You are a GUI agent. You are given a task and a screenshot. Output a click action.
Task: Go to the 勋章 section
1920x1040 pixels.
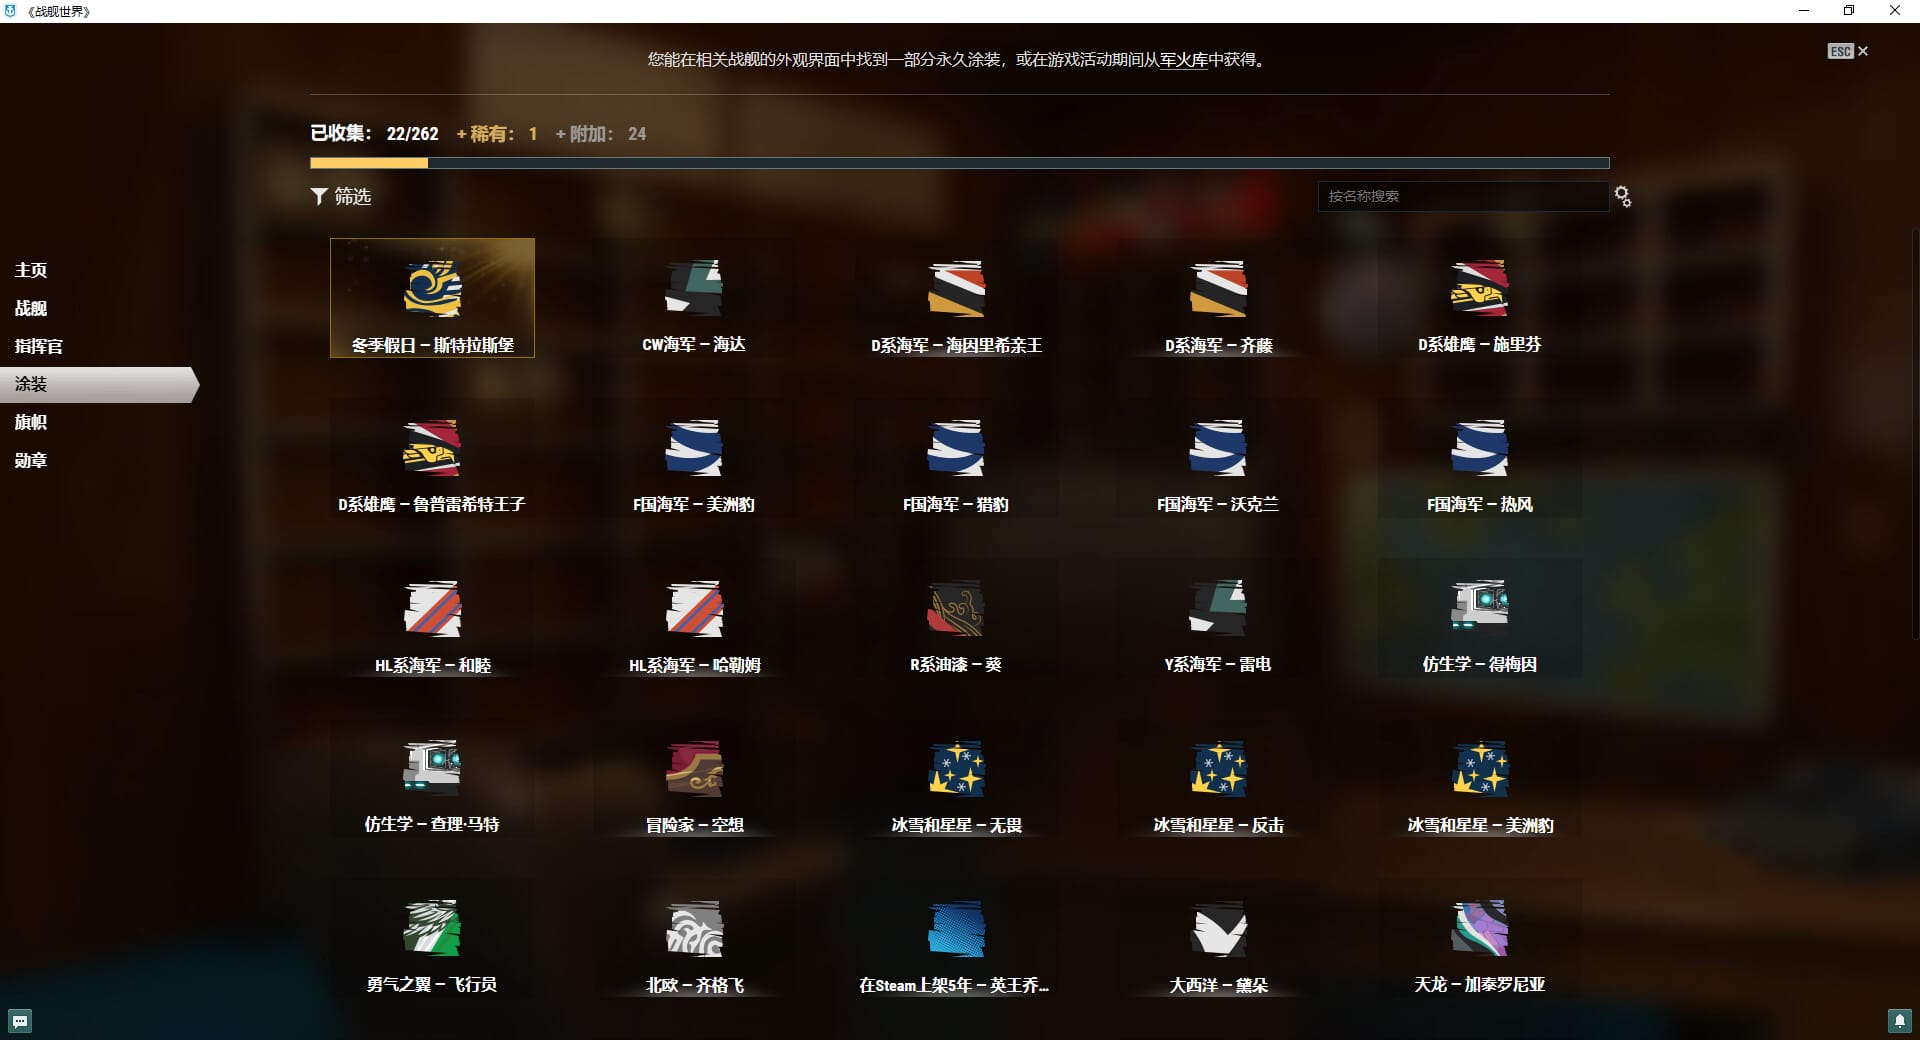31,460
